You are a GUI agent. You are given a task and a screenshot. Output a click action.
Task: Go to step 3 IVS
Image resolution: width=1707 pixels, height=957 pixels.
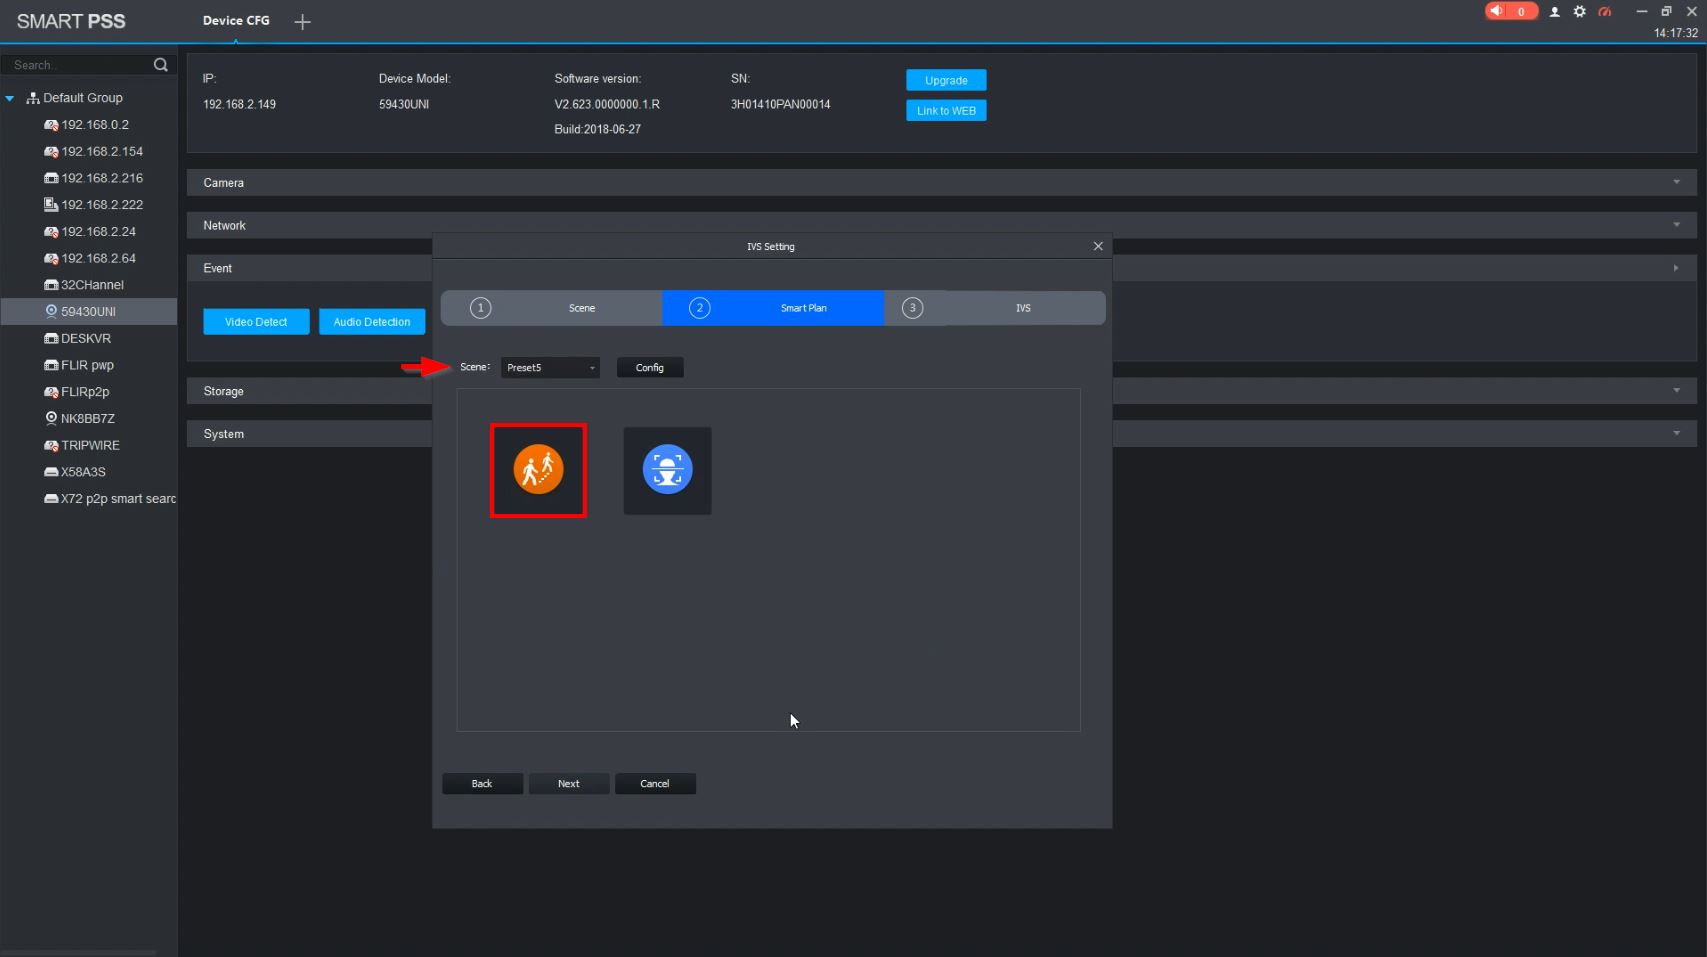(995, 308)
